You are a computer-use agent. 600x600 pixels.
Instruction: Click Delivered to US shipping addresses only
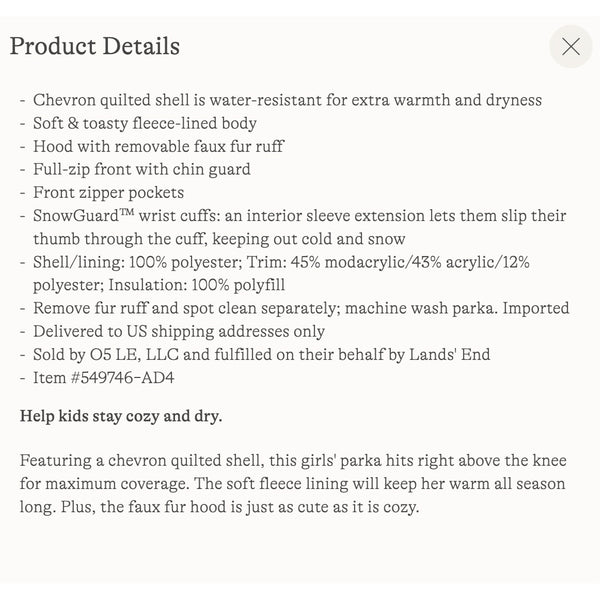[179, 331]
